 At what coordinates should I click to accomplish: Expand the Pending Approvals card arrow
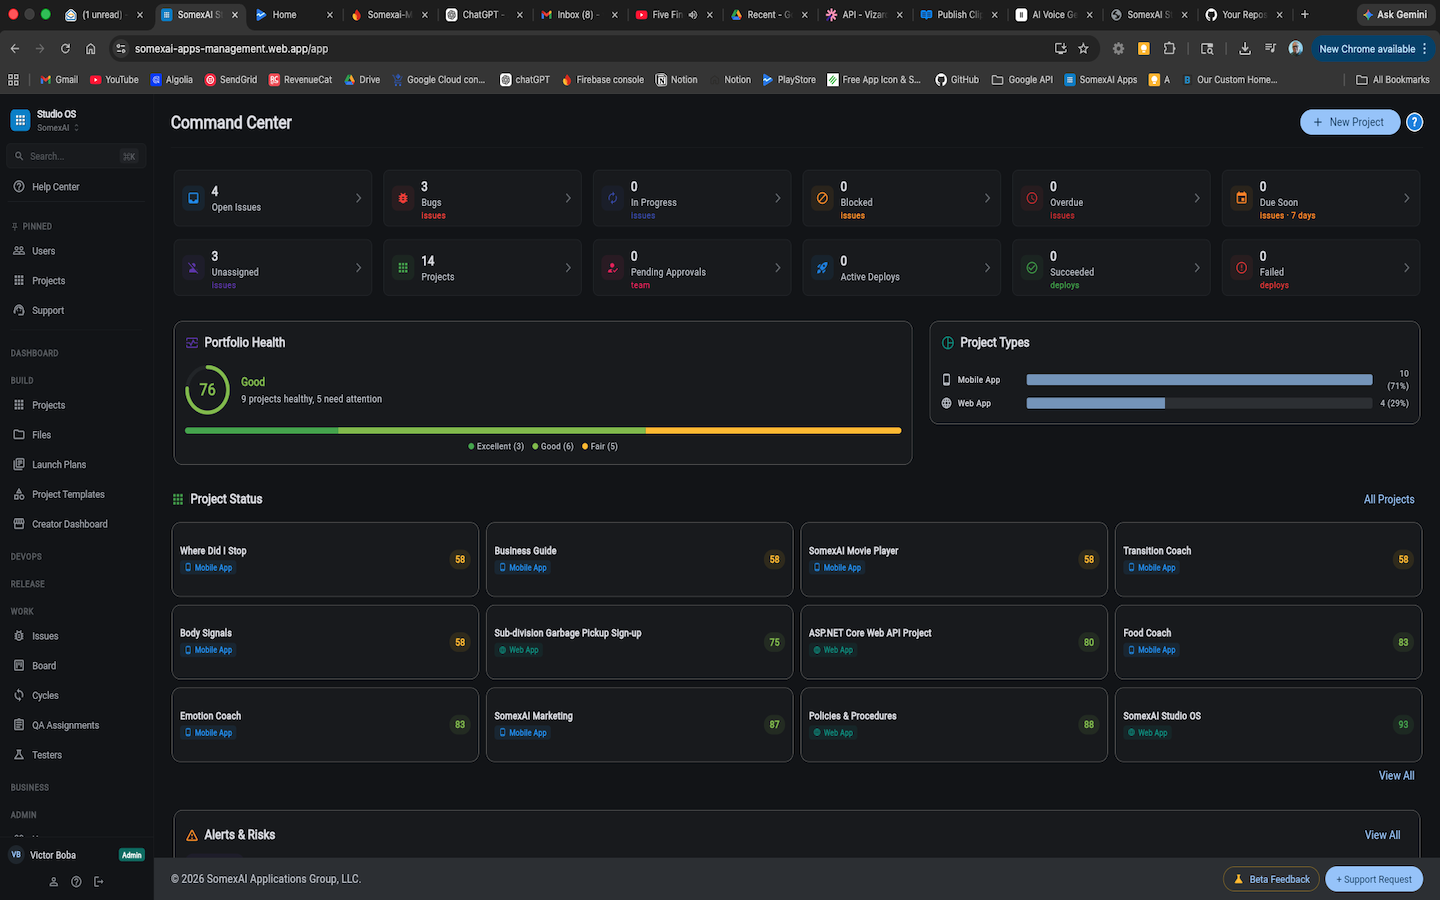point(777,267)
